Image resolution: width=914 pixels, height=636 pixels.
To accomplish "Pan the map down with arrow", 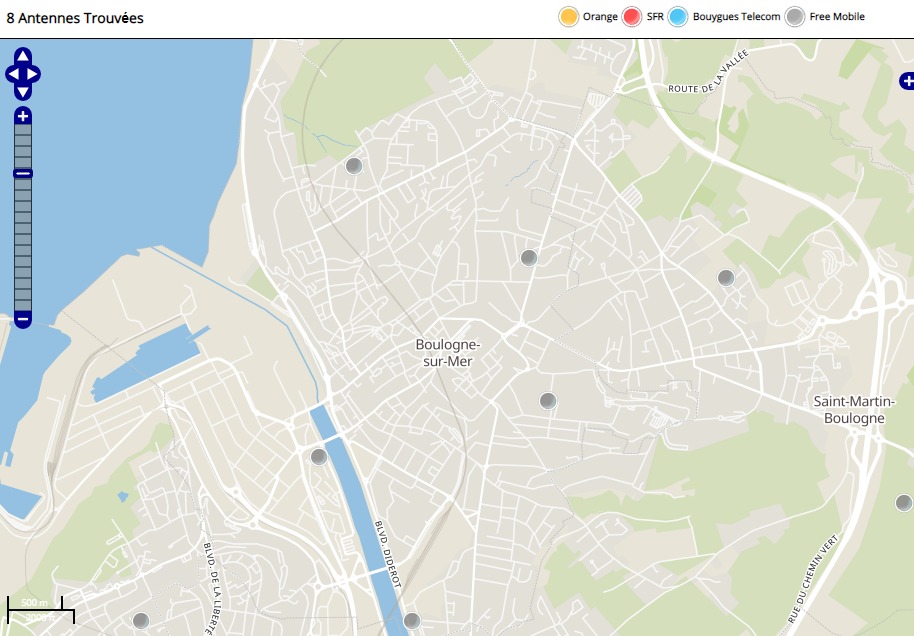I will click(x=23, y=92).
